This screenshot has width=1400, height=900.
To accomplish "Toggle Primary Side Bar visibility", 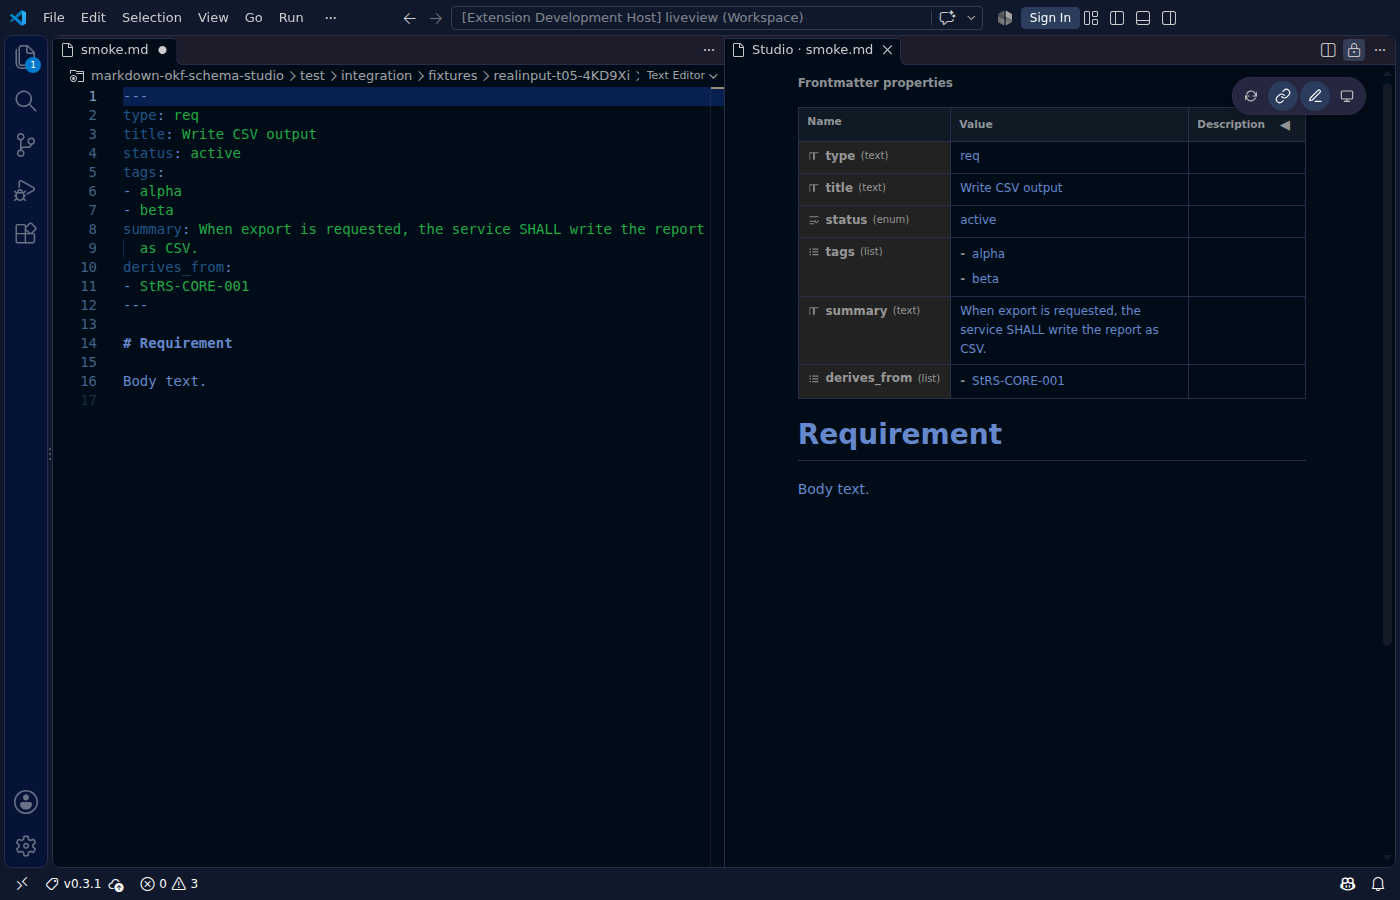I will click(x=1117, y=18).
